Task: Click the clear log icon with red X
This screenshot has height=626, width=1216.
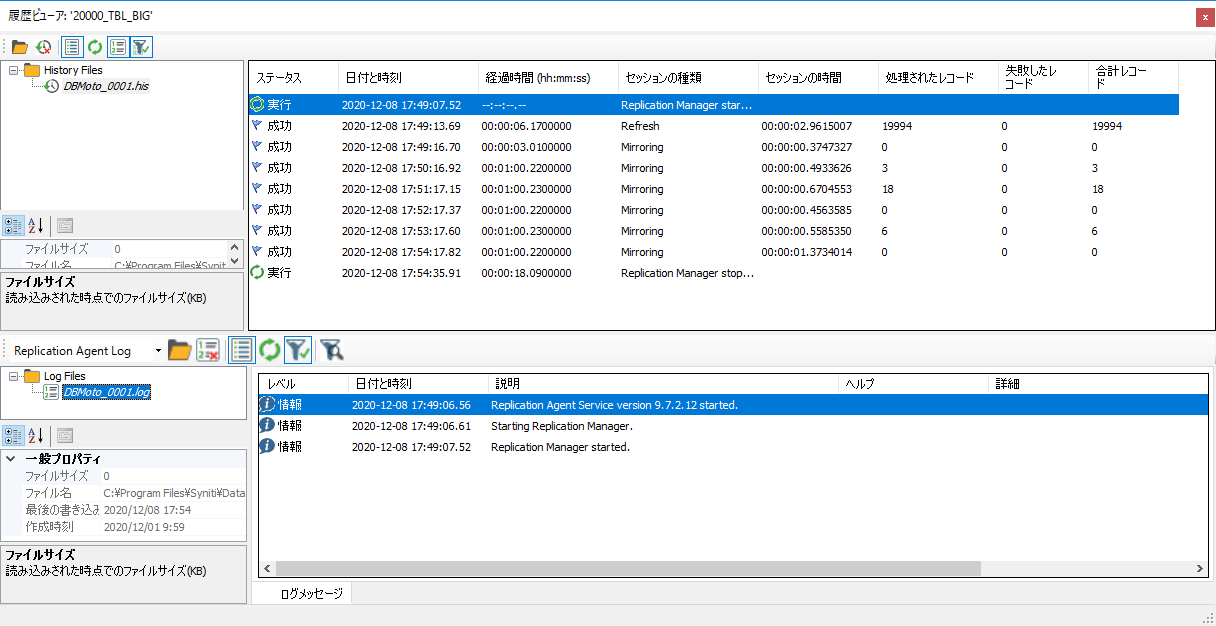Action: click(x=208, y=350)
